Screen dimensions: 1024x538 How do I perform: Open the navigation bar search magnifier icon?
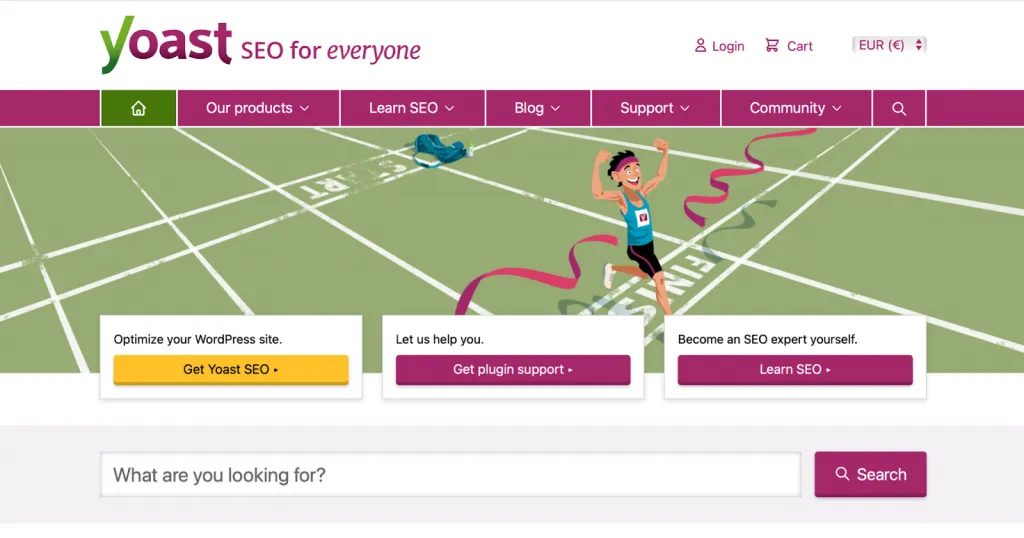coord(899,108)
